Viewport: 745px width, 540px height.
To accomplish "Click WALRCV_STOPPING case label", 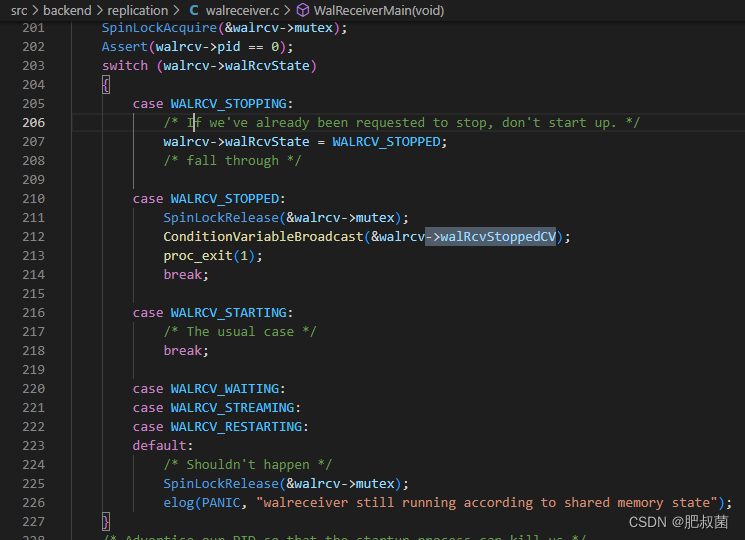I will pyautogui.click(x=229, y=104).
